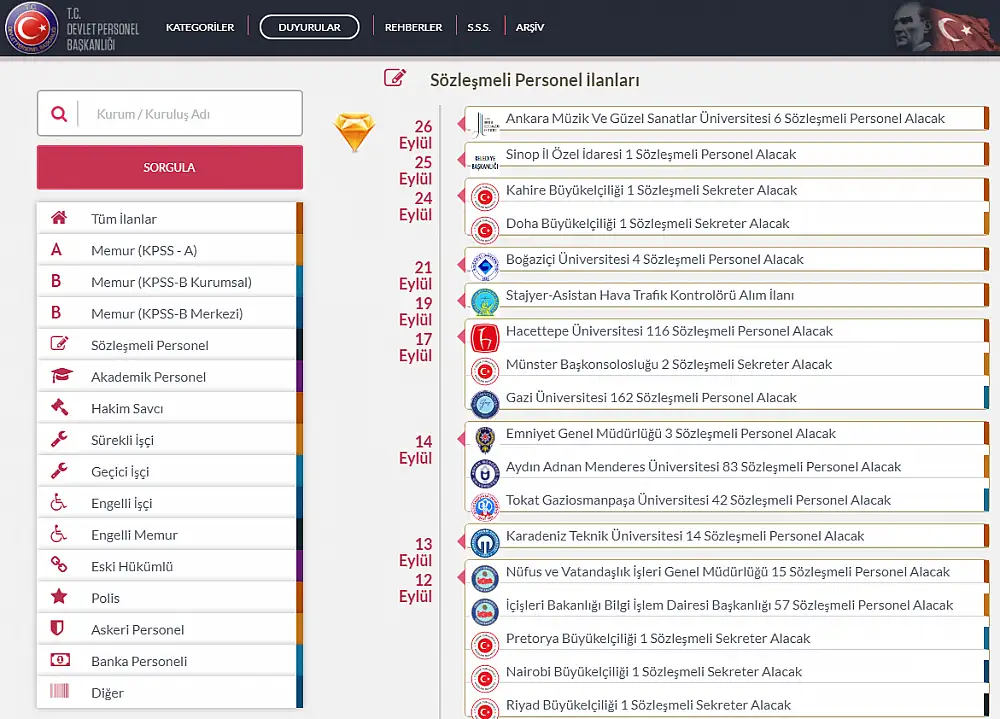The height and width of the screenshot is (719, 1000).
Task: Click the star icon beside Polis
Action: (59, 597)
